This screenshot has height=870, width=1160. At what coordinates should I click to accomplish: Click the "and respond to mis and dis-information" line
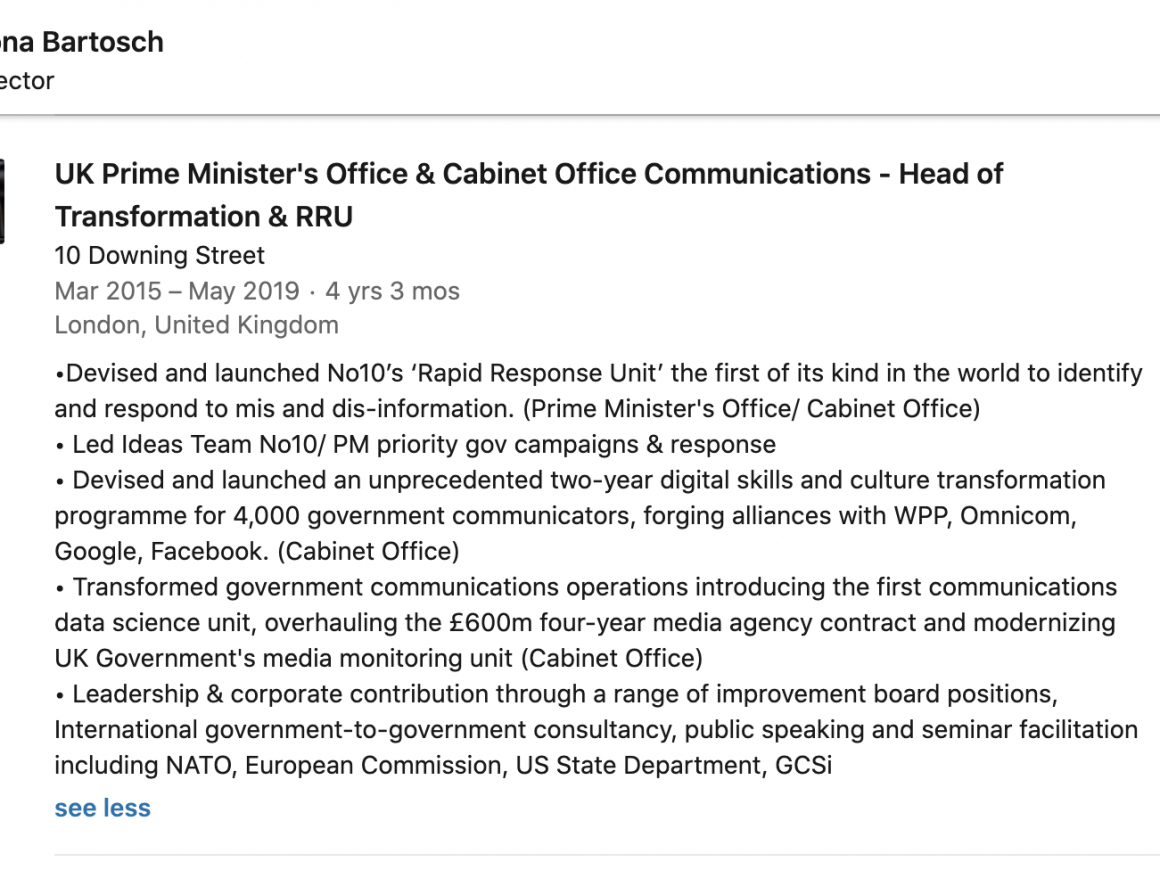coord(286,409)
